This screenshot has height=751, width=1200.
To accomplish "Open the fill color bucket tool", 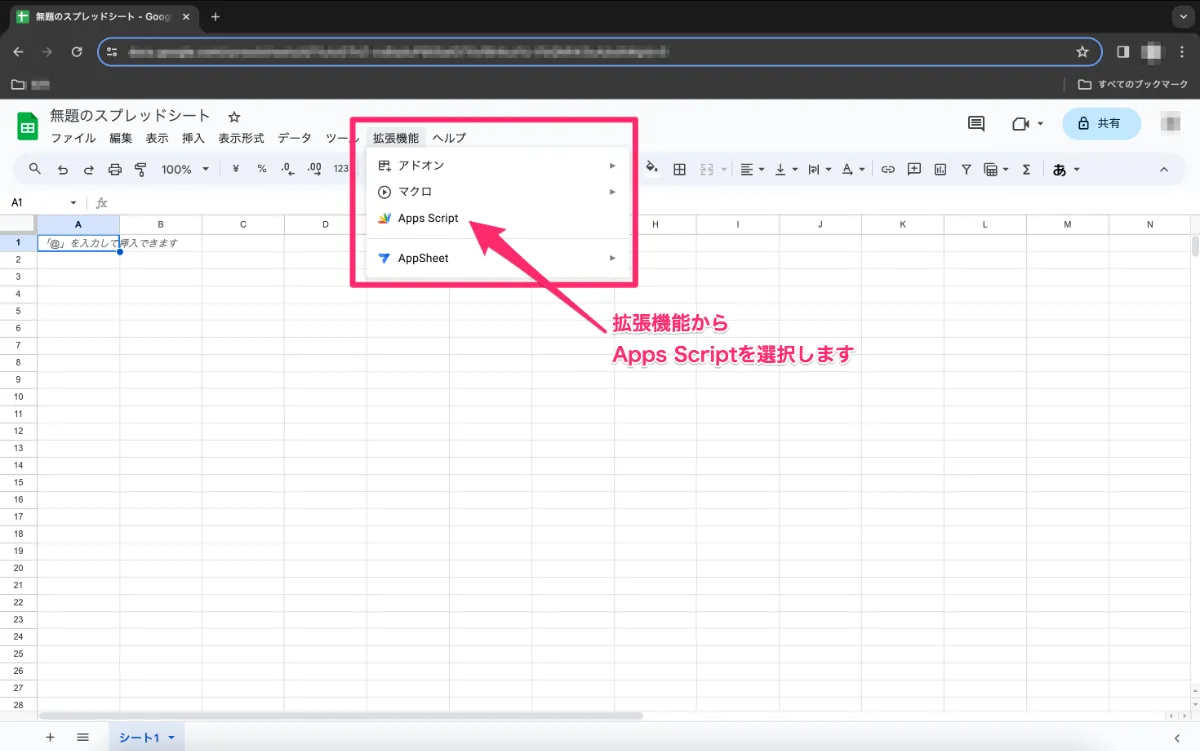I will 653,168.
